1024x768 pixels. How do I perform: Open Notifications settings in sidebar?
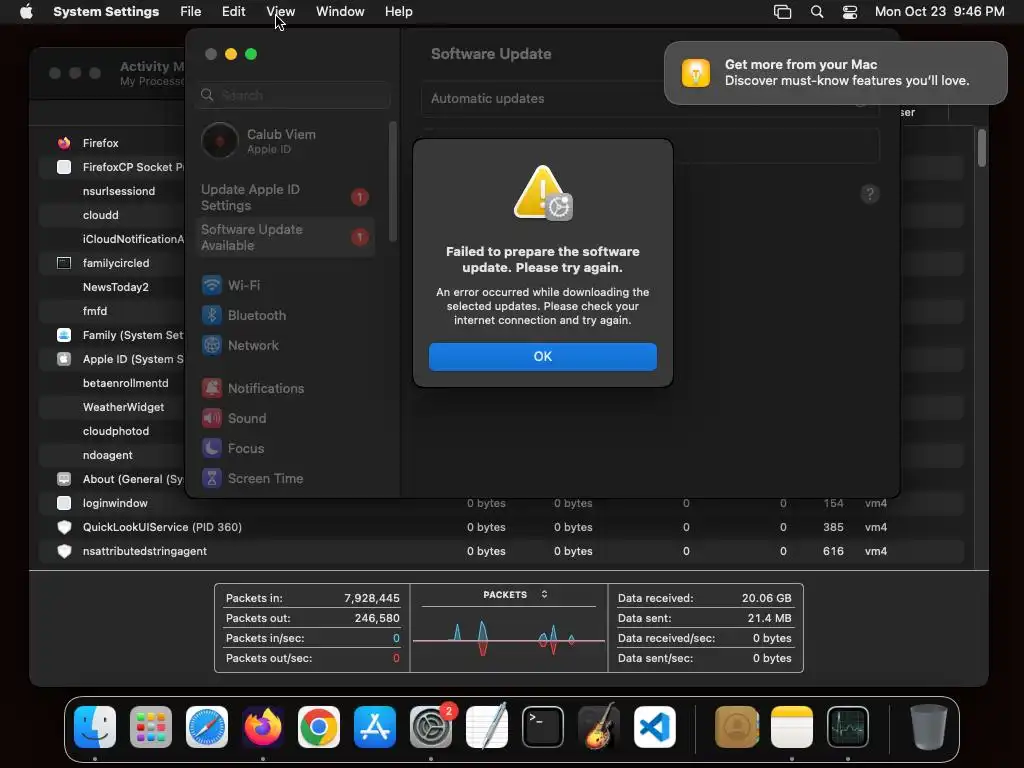pos(253,389)
